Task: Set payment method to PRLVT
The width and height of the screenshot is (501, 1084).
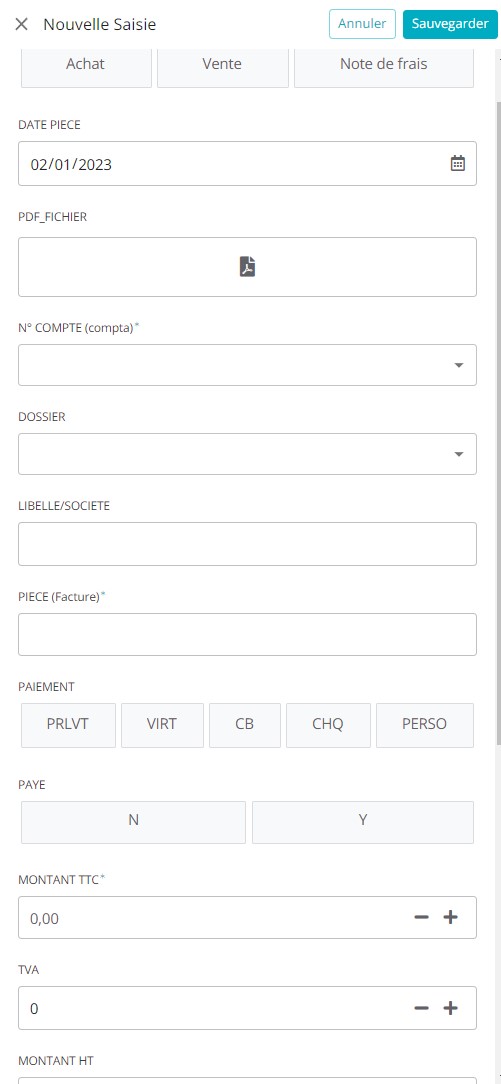Action: pos(68,725)
